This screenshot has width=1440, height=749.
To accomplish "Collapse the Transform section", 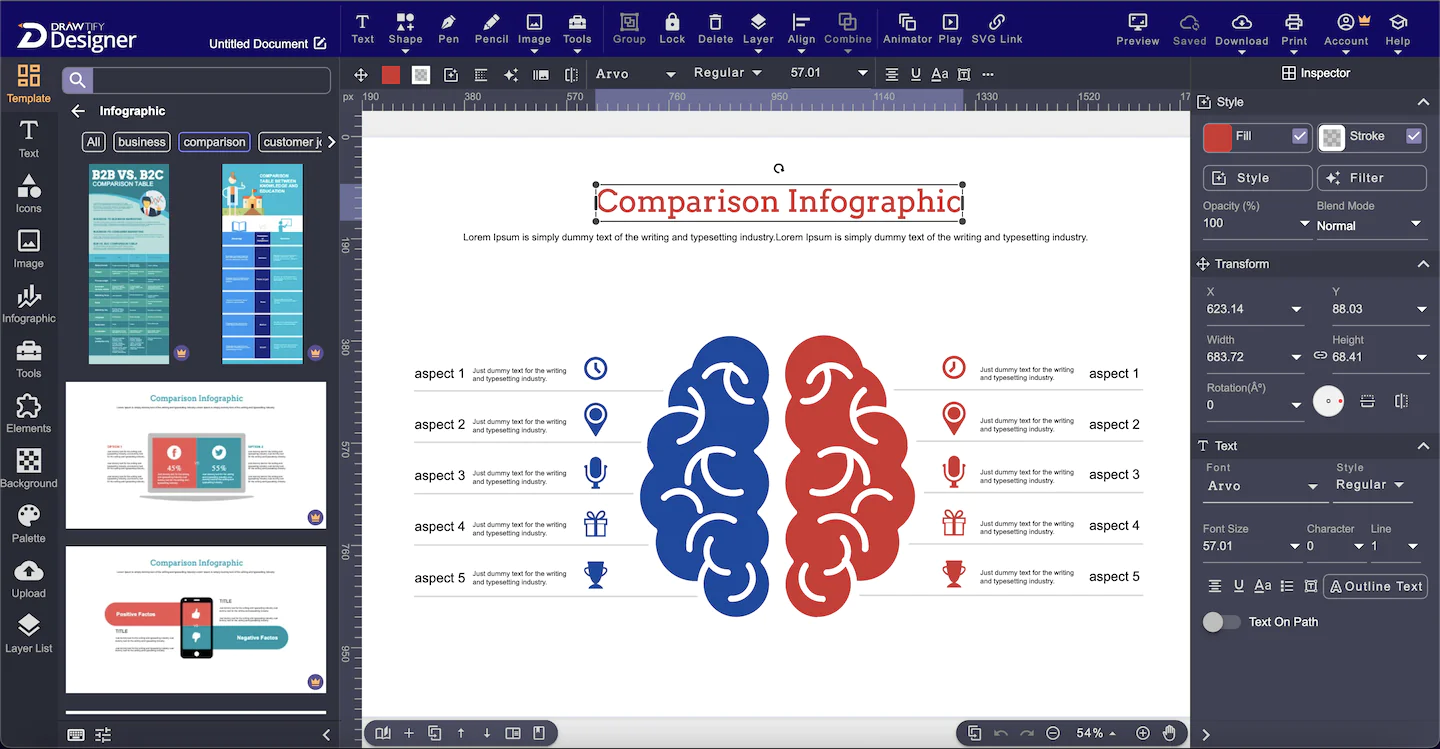I will (1423, 264).
